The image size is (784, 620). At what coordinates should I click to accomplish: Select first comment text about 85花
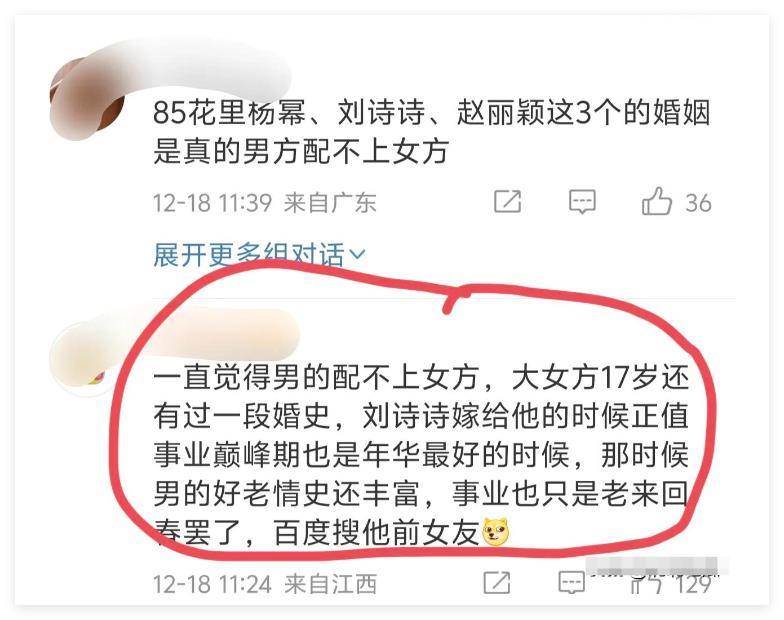(x=432, y=131)
